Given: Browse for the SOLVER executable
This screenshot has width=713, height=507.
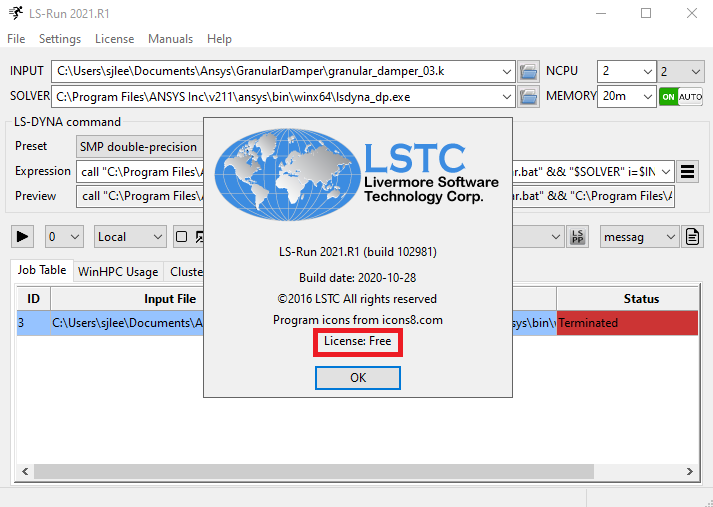Looking at the screenshot, I should point(528,96).
